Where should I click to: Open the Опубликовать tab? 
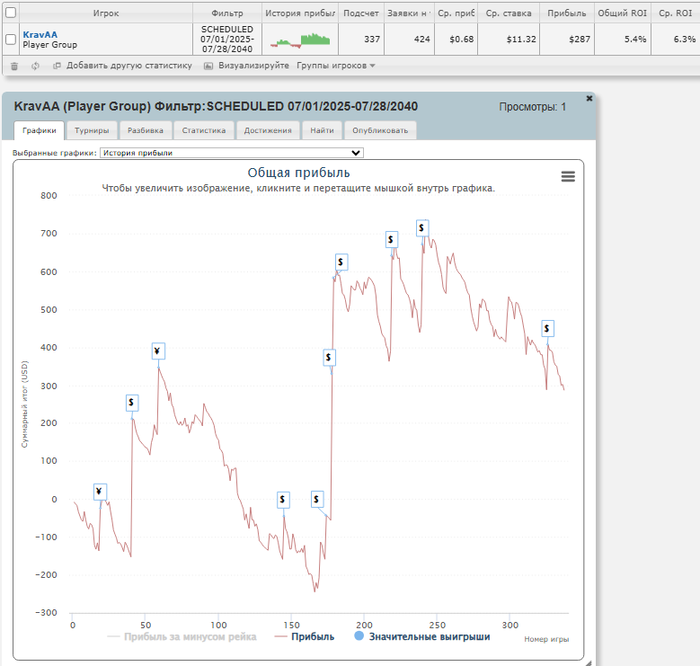[380, 130]
